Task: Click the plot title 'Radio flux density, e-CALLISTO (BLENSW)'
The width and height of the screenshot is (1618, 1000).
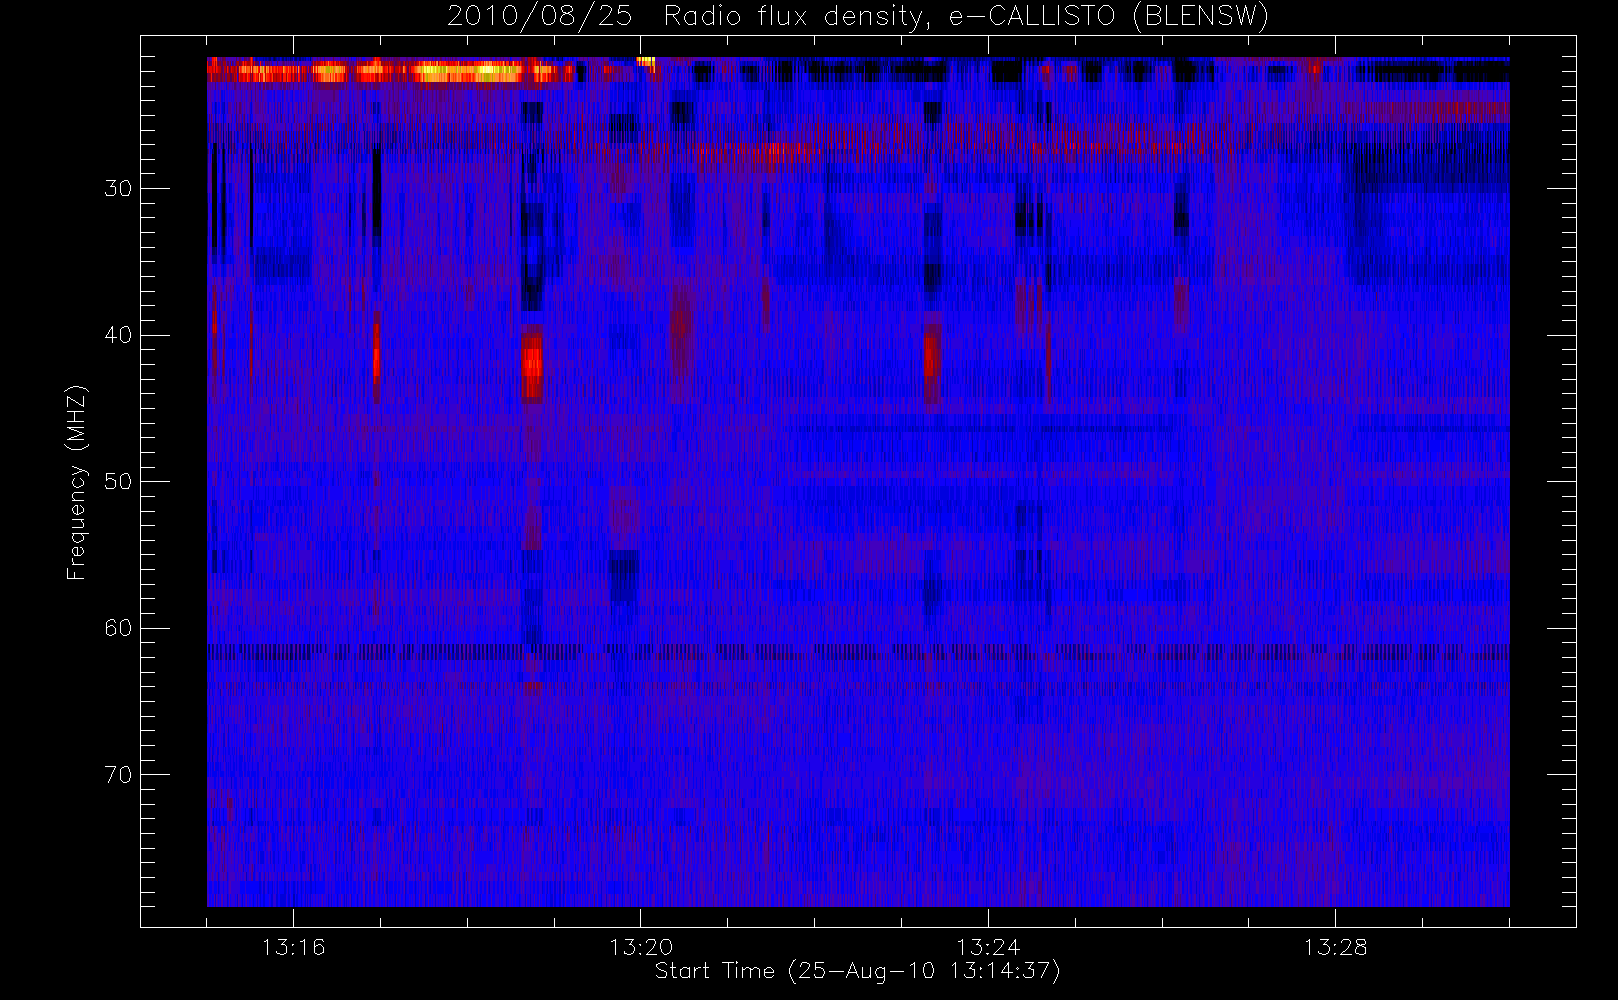Action: tap(966, 17)
